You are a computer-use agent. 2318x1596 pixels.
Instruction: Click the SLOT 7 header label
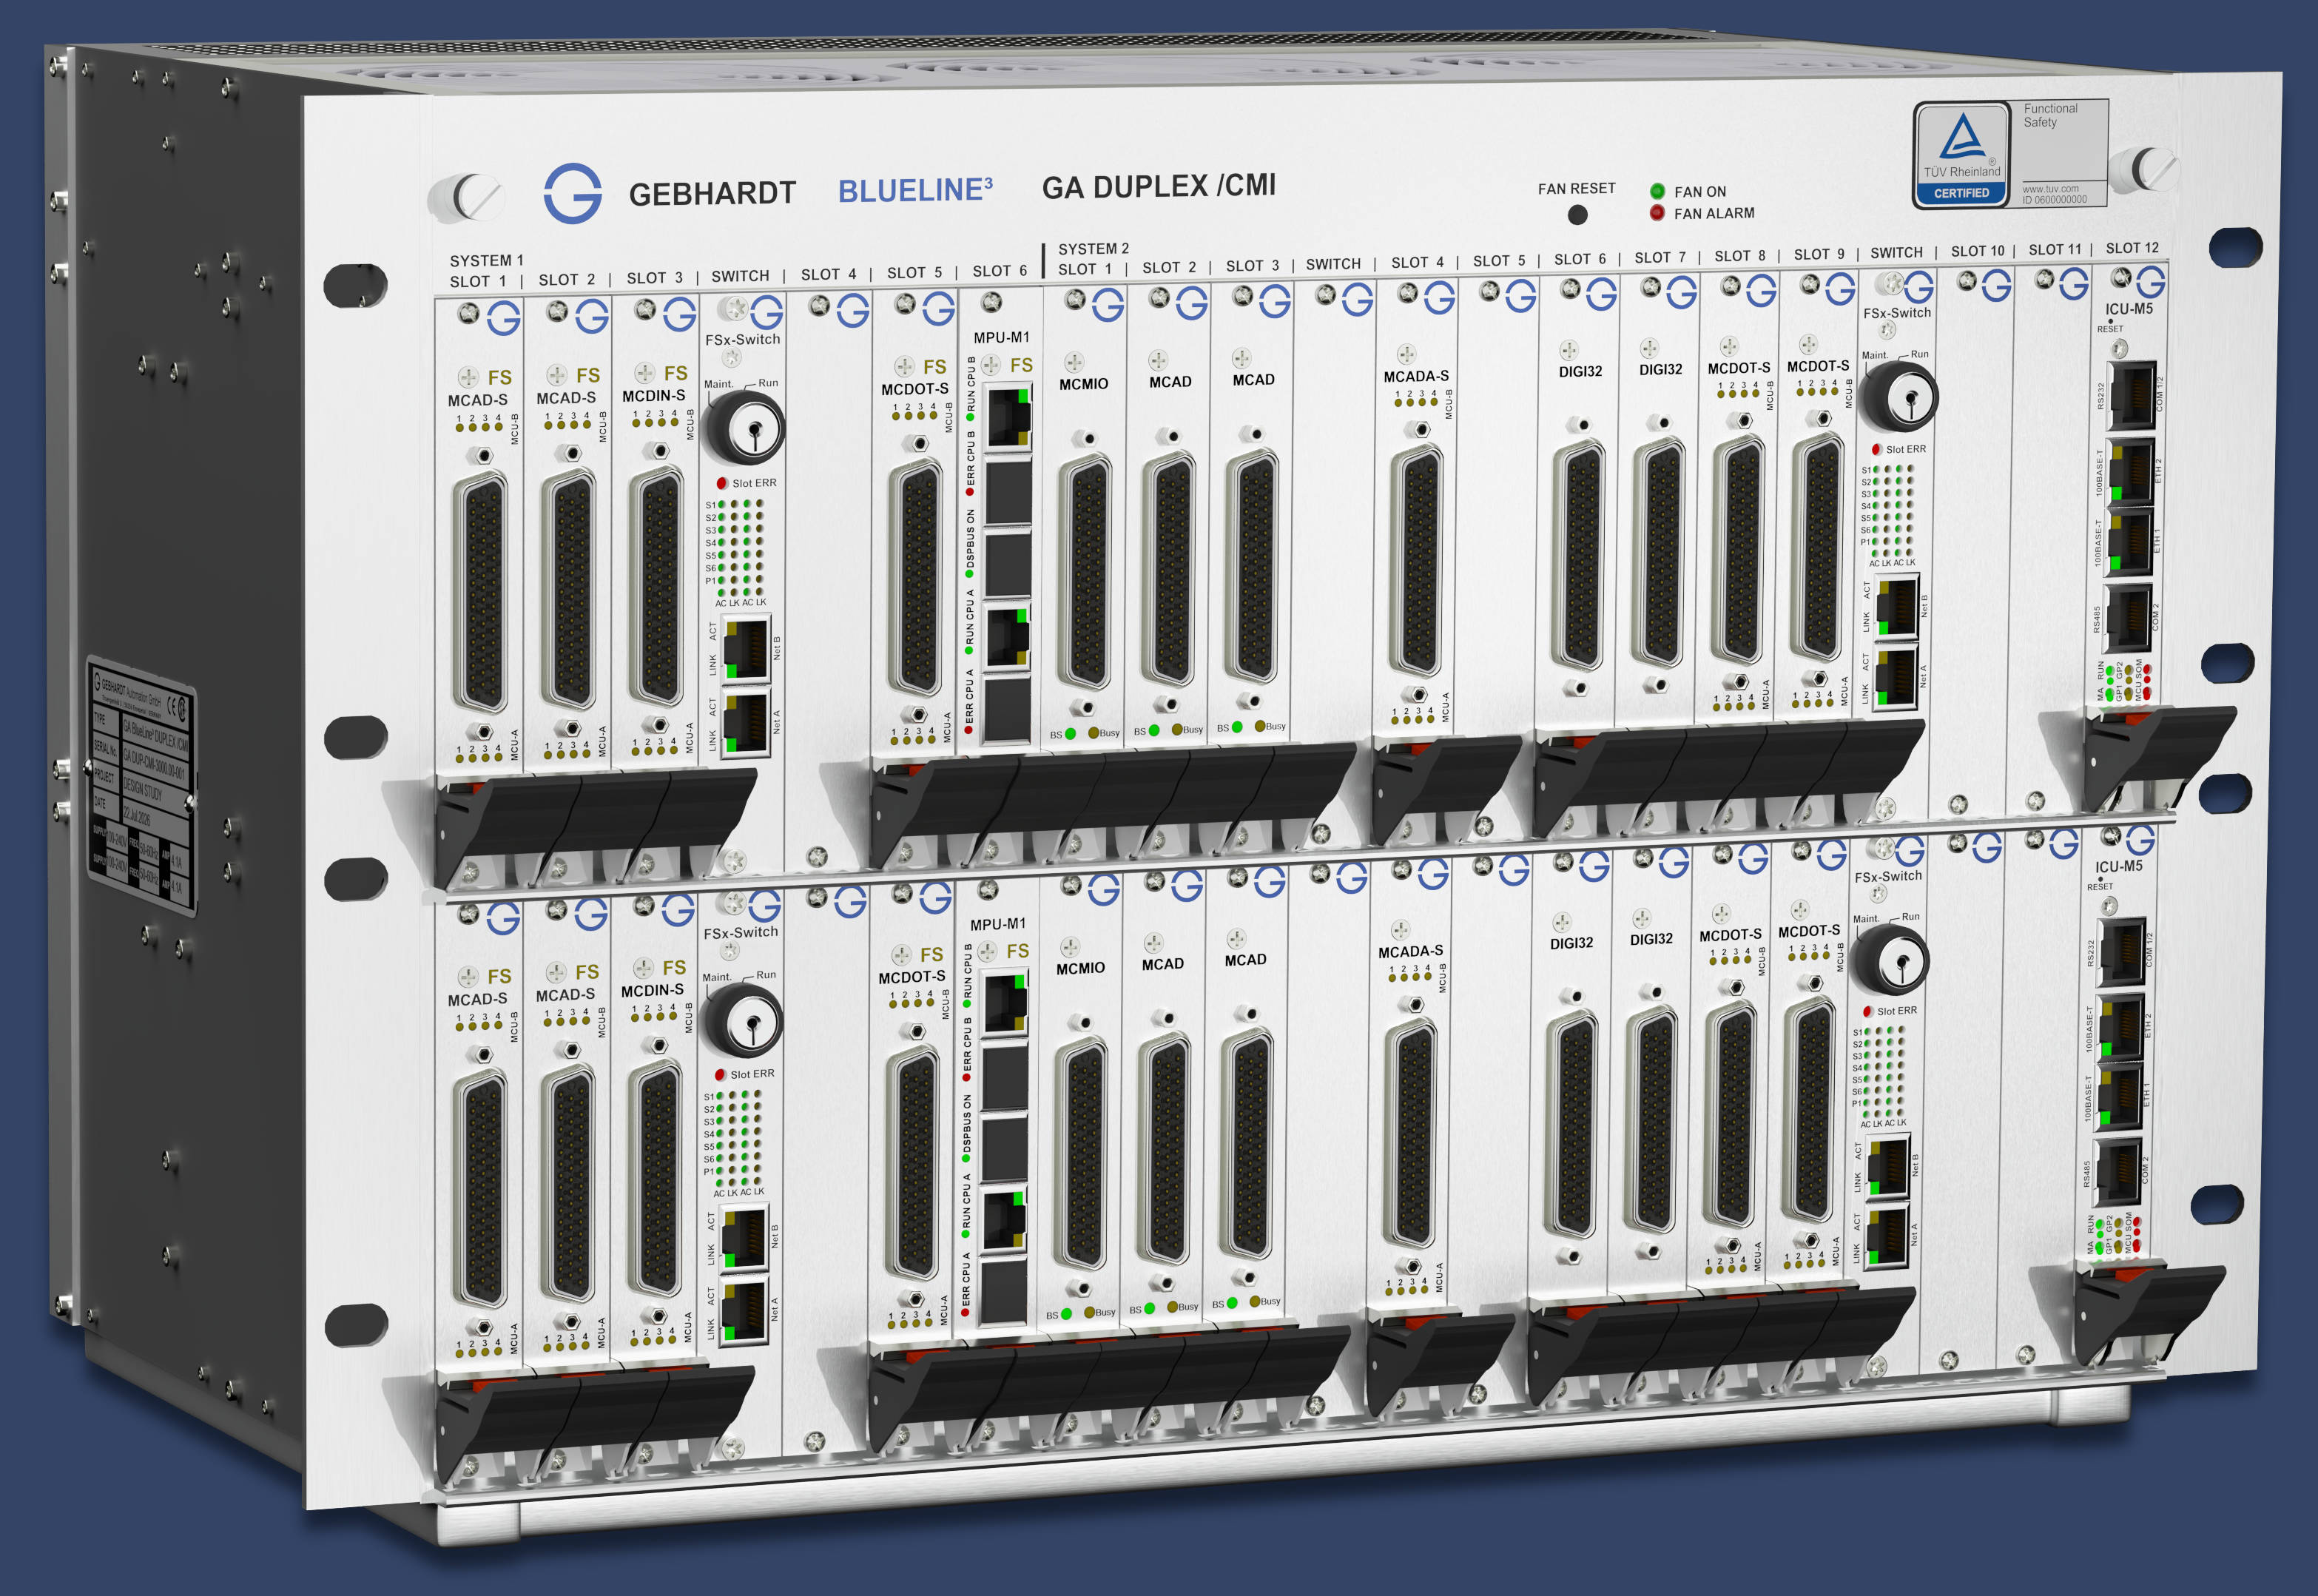click(1660, 257)
